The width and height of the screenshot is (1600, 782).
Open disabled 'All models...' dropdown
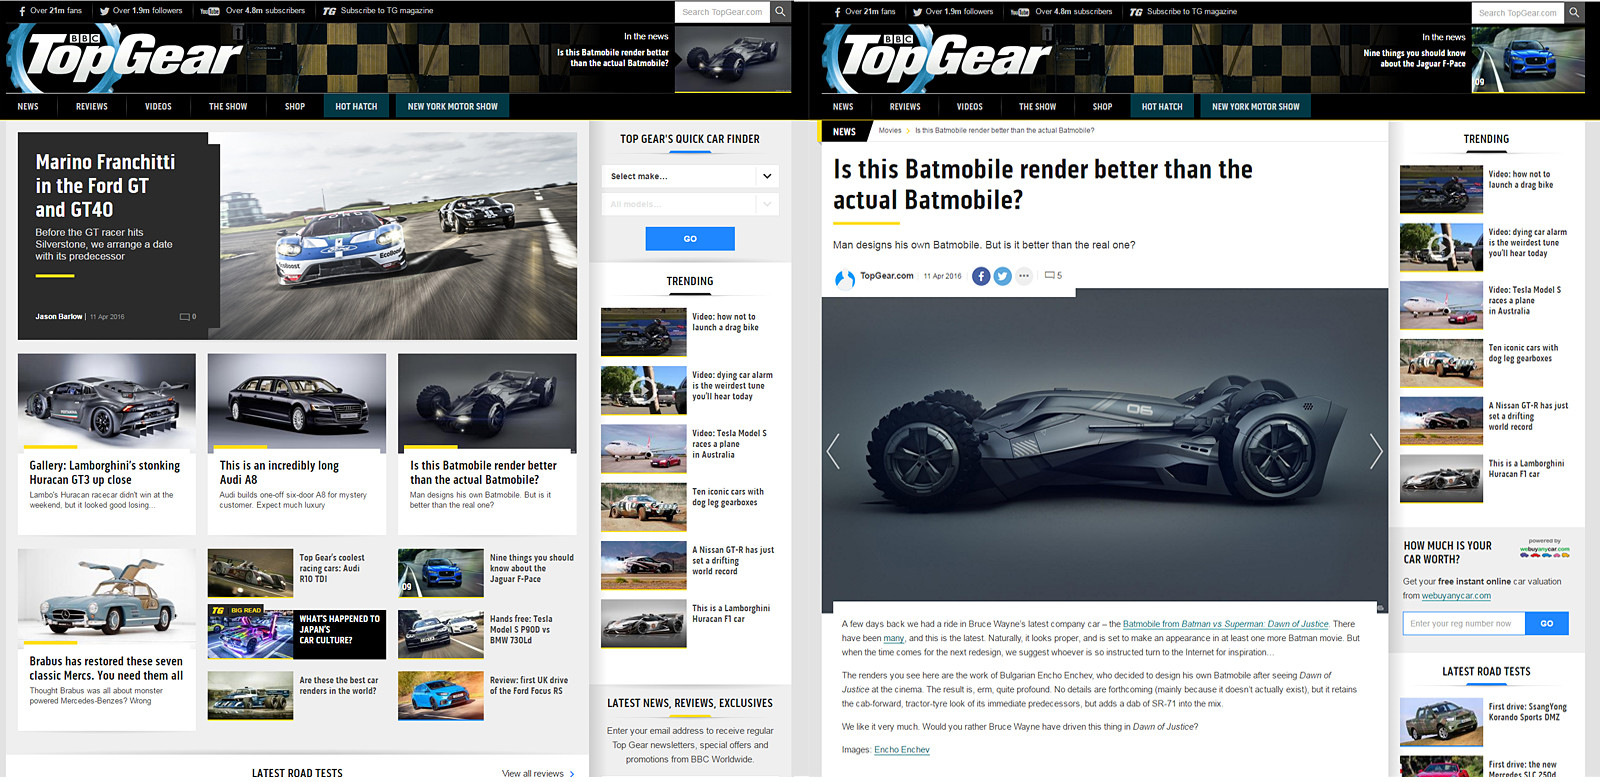(x=690, y=204)
